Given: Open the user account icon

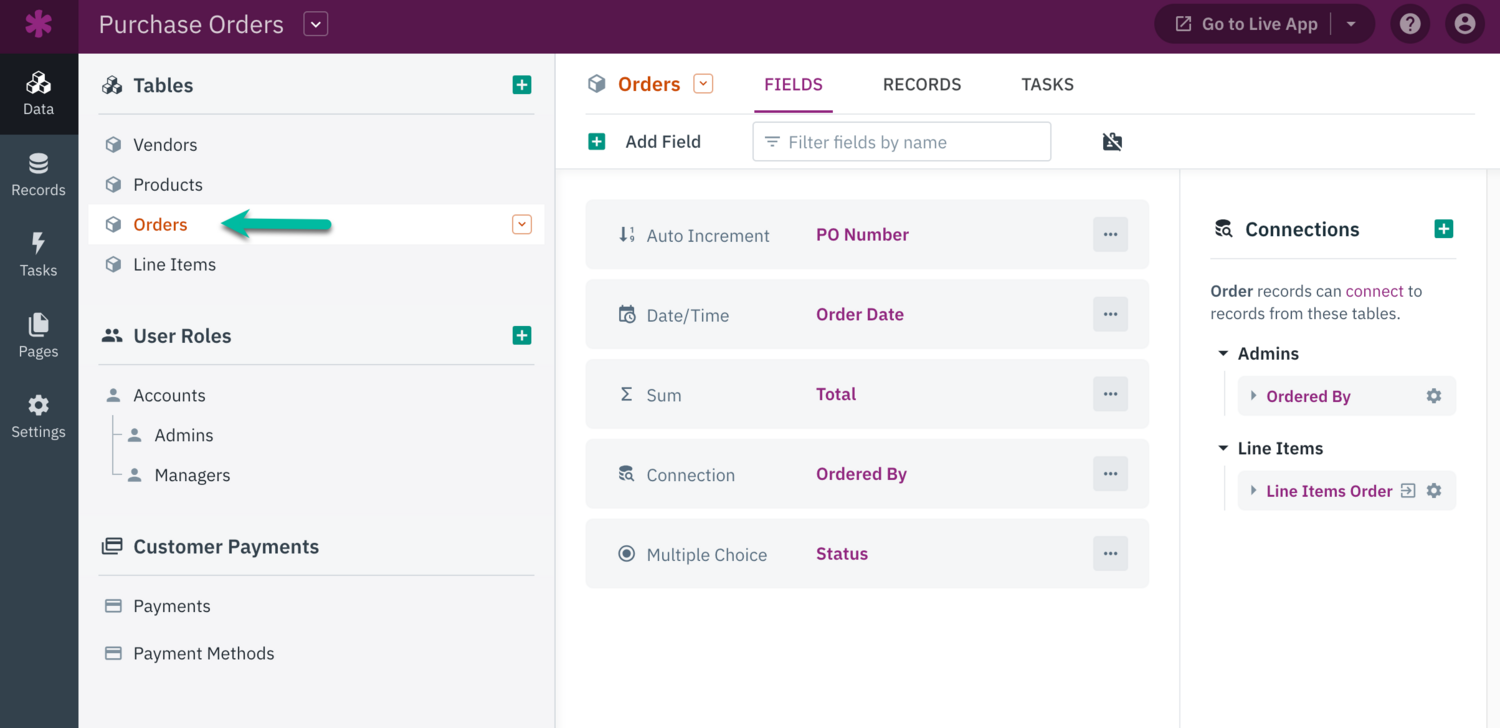Looking at the screenshot, I should (x=1464, y=23).
